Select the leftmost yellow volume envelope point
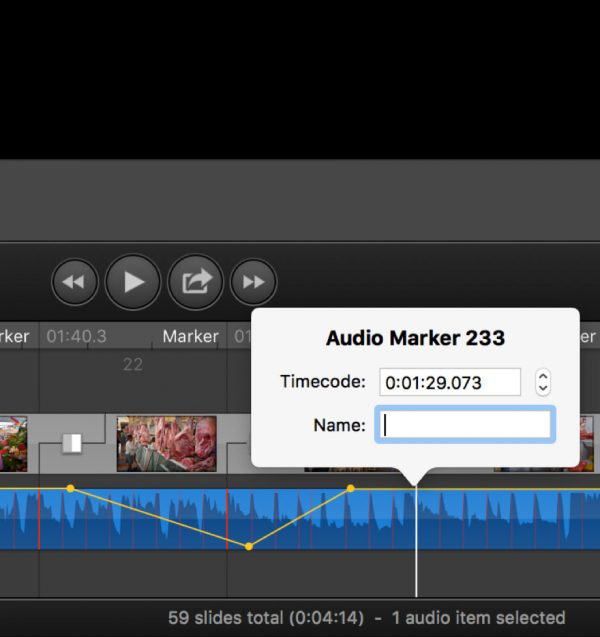Viewport: 600px width, 637px height. 70,488
